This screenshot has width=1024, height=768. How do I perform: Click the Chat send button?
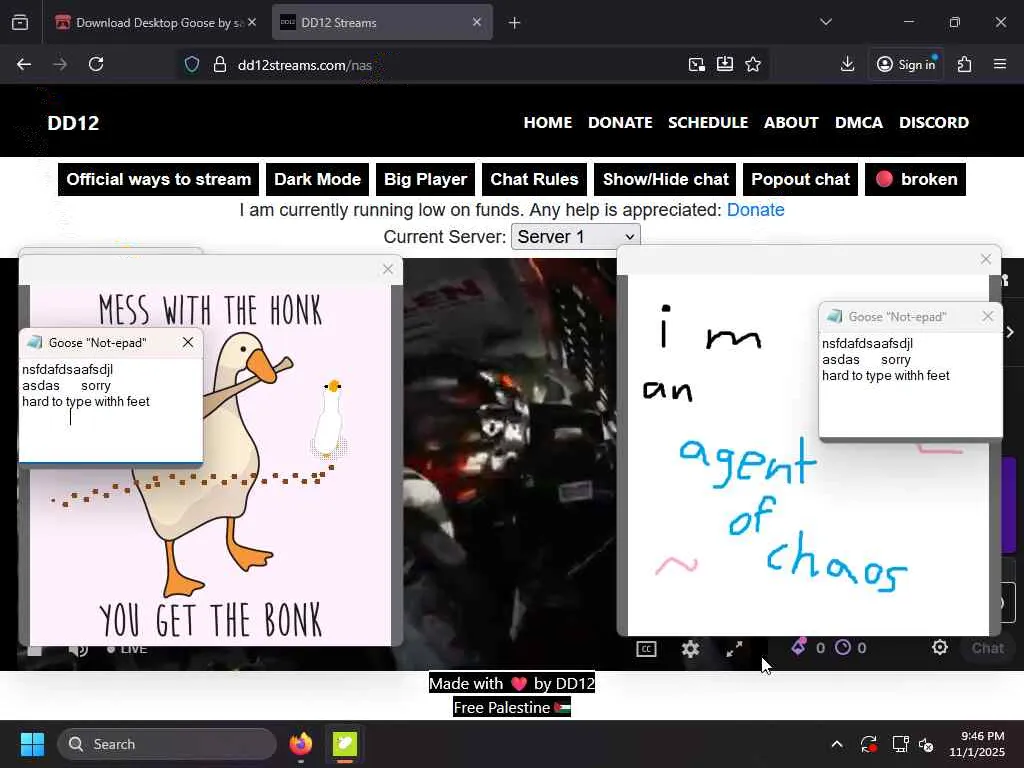point(987,648)
